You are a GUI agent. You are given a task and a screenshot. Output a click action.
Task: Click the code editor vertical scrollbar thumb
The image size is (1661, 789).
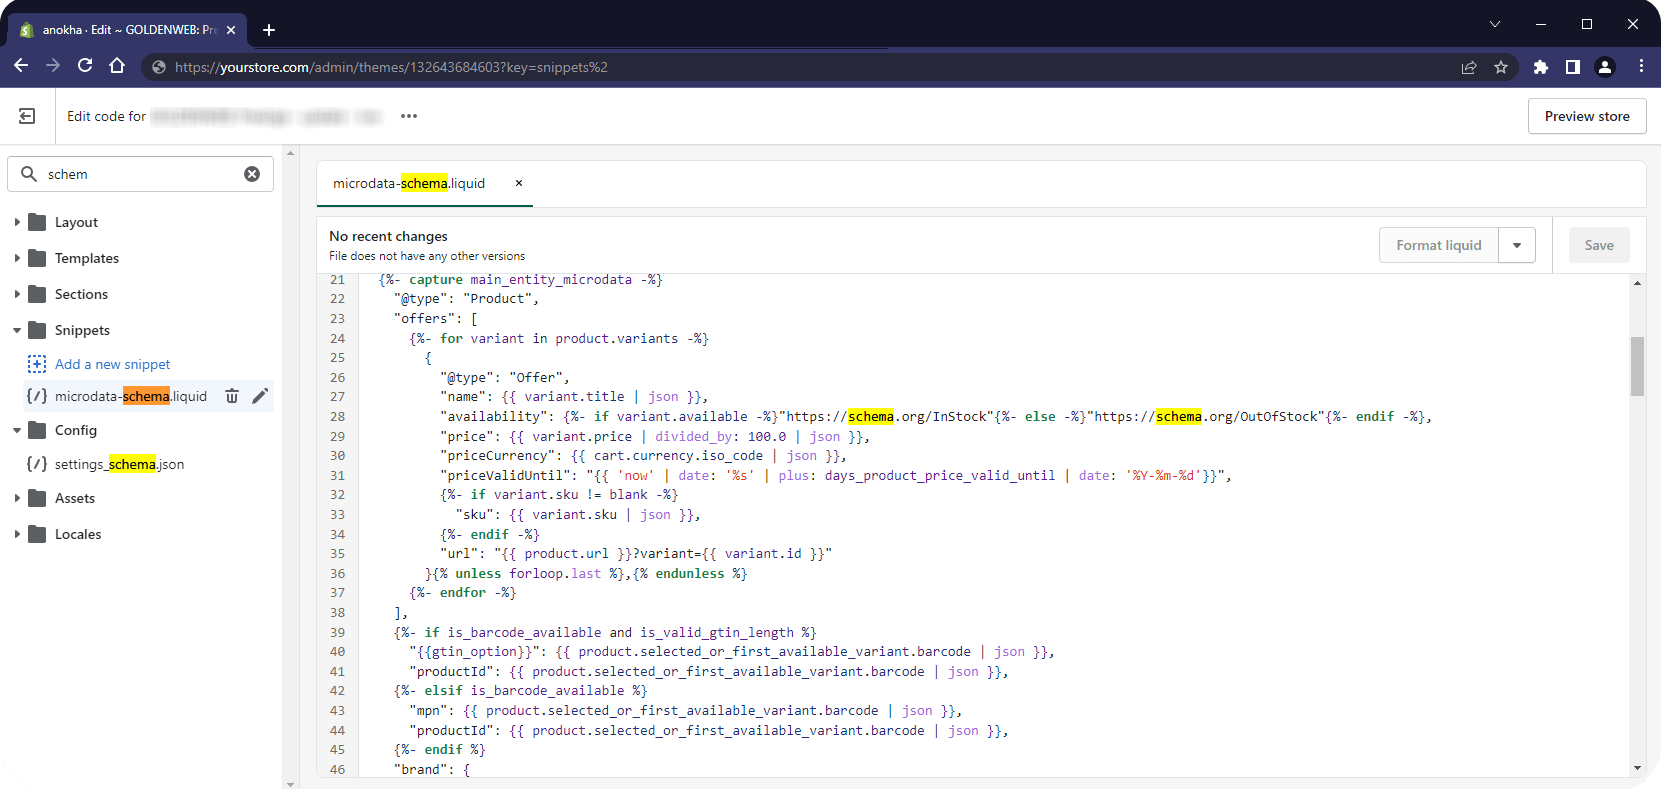click(x=1637, y=366)
